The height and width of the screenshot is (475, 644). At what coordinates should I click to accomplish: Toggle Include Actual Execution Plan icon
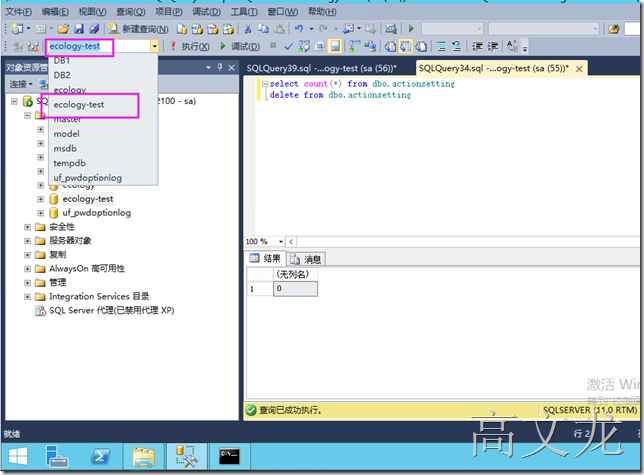[354, 46]
